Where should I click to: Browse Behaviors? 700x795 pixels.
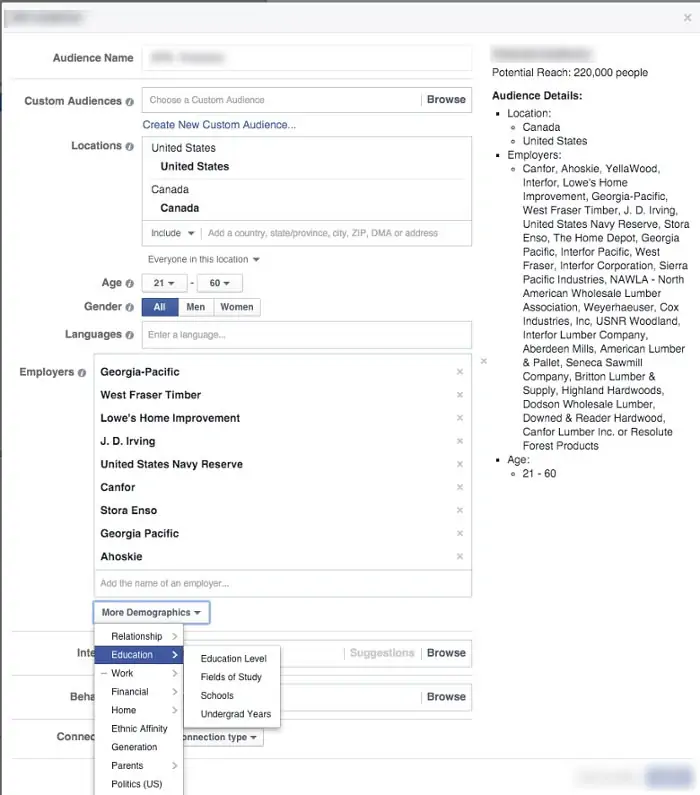tap(446, 697)
